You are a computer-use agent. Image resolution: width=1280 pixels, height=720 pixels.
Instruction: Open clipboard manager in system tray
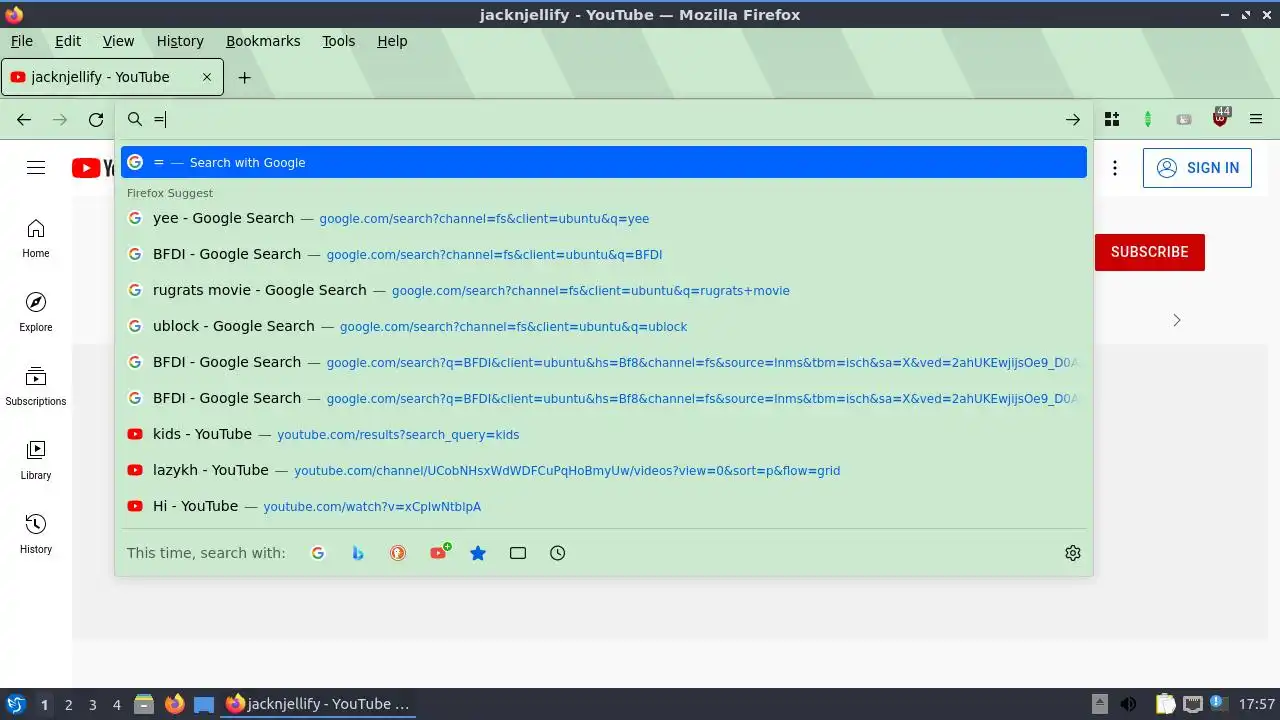[x=1165, y=705]
